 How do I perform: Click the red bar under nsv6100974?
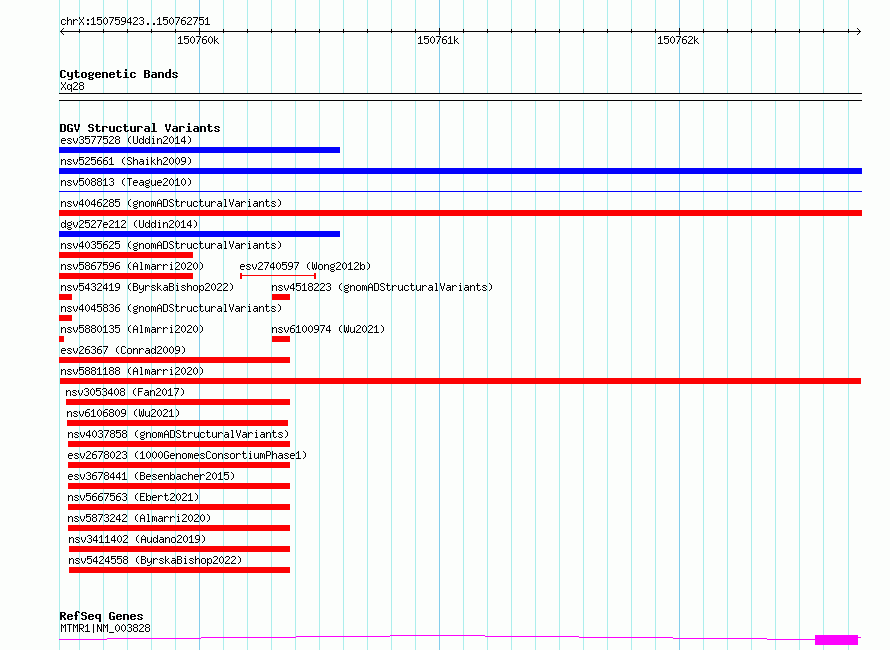[281, 339]
